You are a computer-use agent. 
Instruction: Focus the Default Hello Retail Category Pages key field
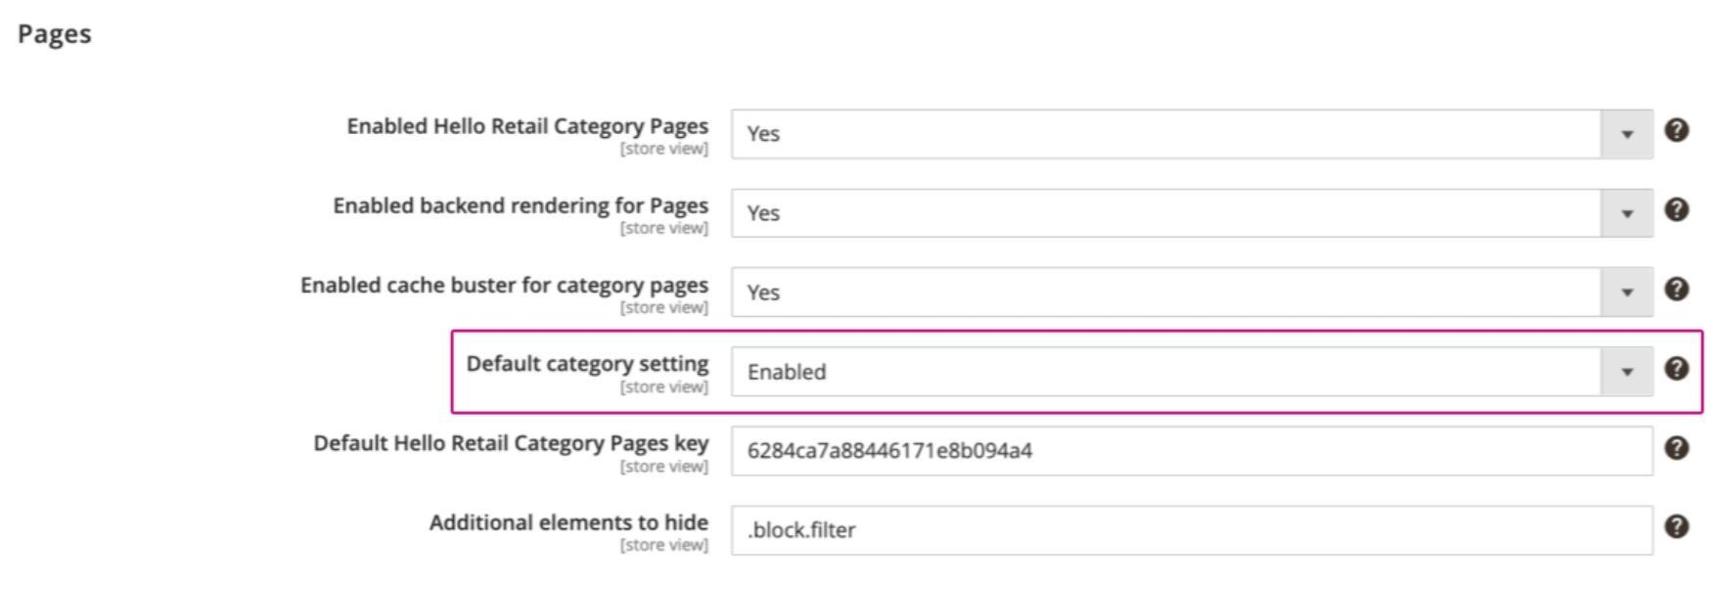[x=1190, y=451]
